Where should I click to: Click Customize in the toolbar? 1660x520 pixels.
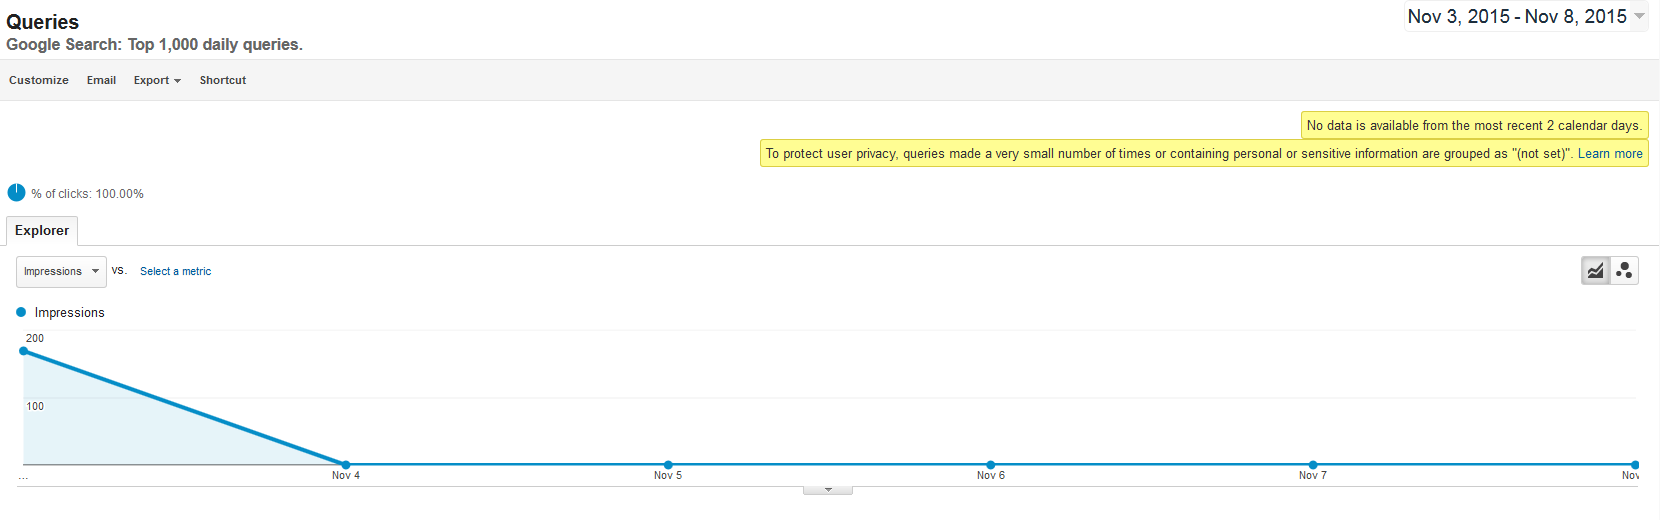39,80
